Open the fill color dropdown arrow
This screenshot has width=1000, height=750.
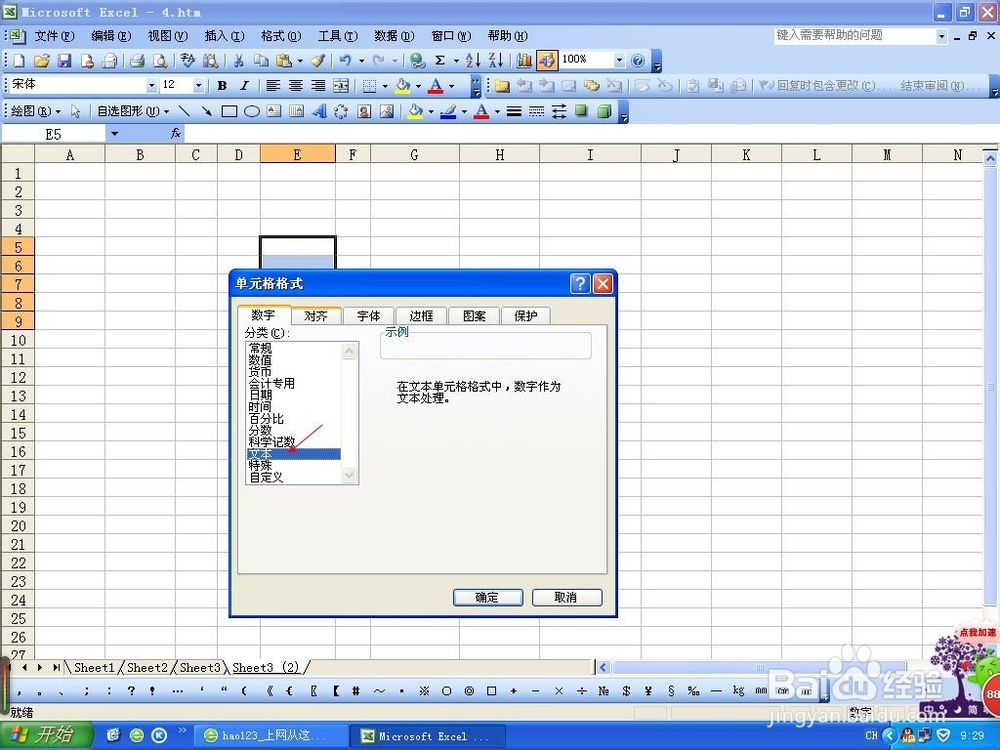pos(418,85)
